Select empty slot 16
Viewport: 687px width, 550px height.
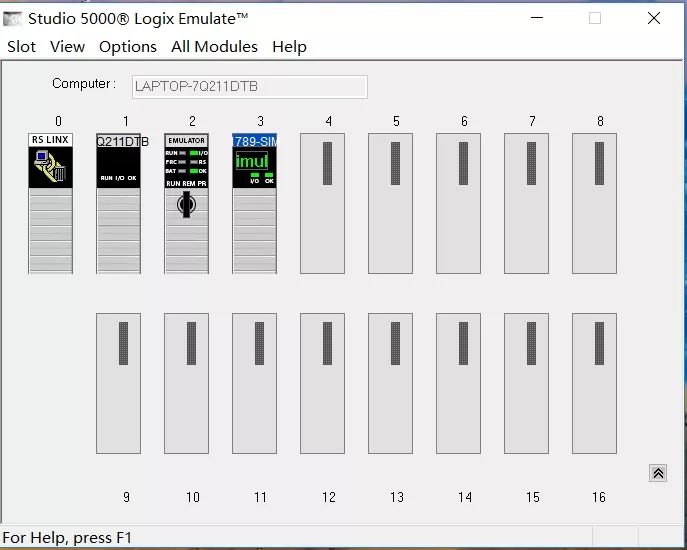click(x=594, y=383)
